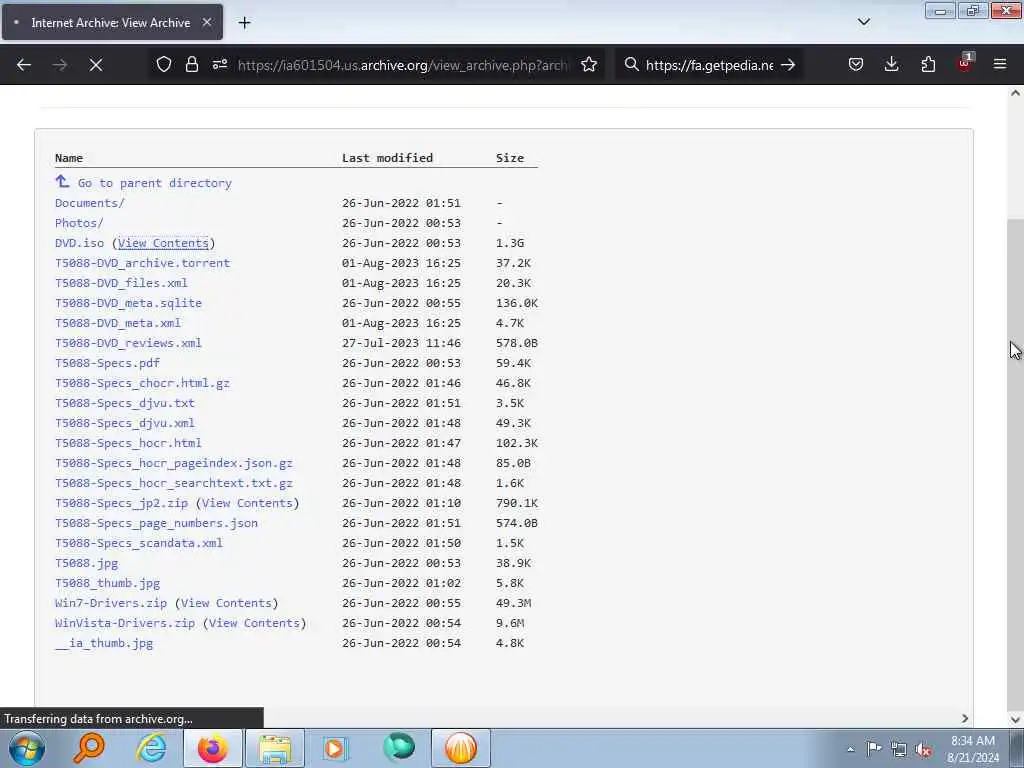Open the green globe app in taskbar
Screen dimensions: 1024x768
(x=399, y=747)
